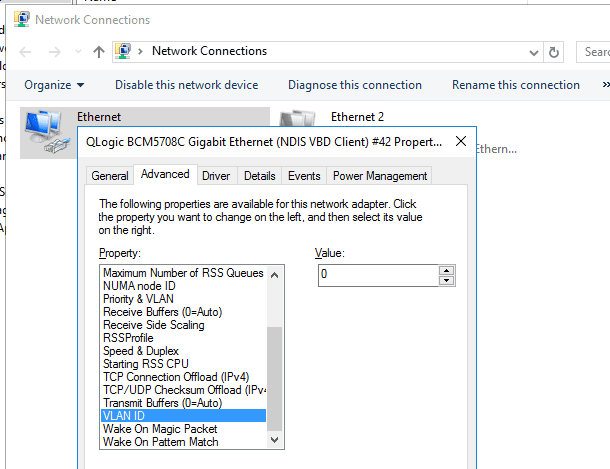Focus the Search box
The height and width of the screenshot is (469, 610).
click(x=593, y=52)
